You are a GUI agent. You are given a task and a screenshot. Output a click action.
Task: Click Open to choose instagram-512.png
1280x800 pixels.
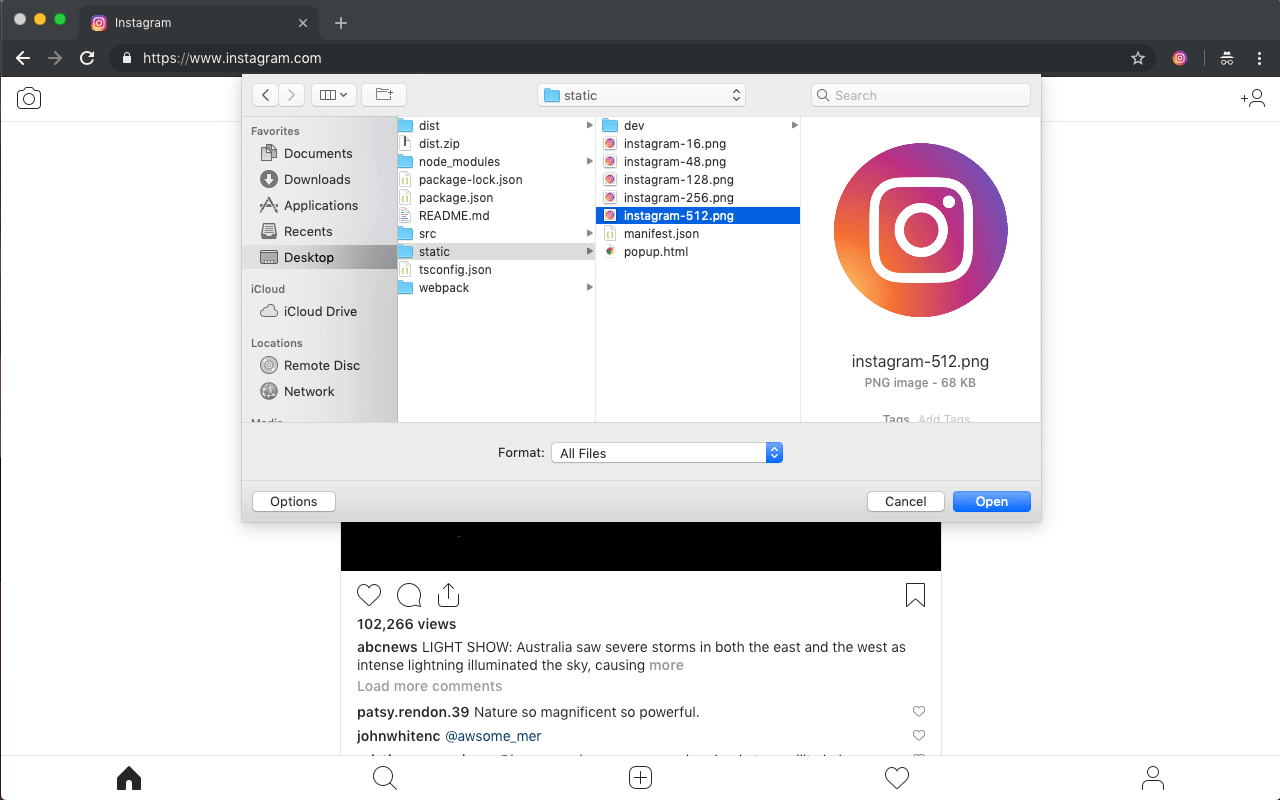click(x=991, y=501)
